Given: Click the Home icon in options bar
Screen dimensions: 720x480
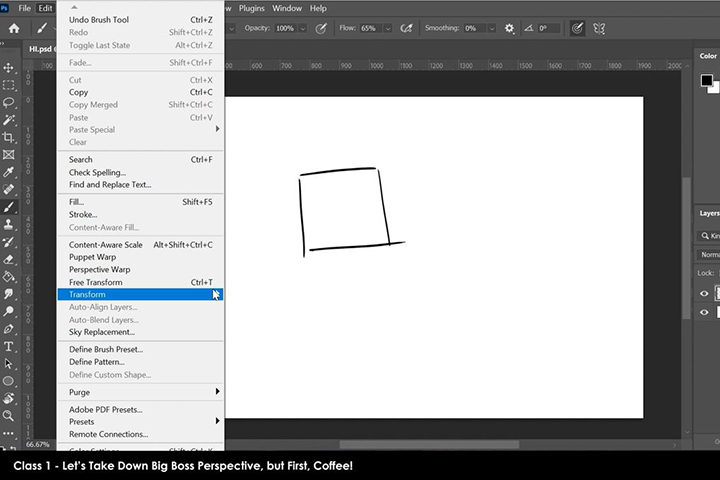Looking at the screenshot, I should (14, 28).
